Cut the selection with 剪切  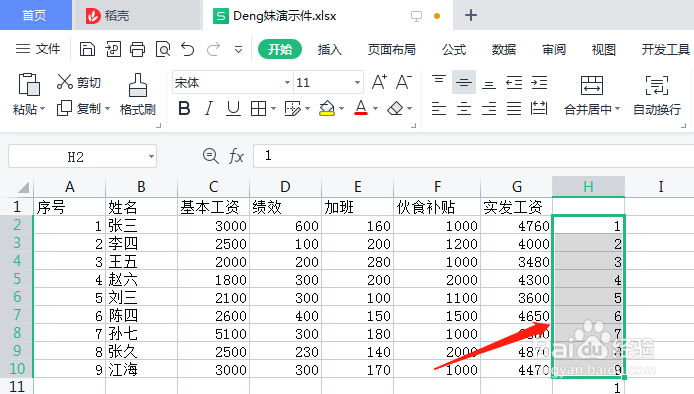click(x=79, y=82)
